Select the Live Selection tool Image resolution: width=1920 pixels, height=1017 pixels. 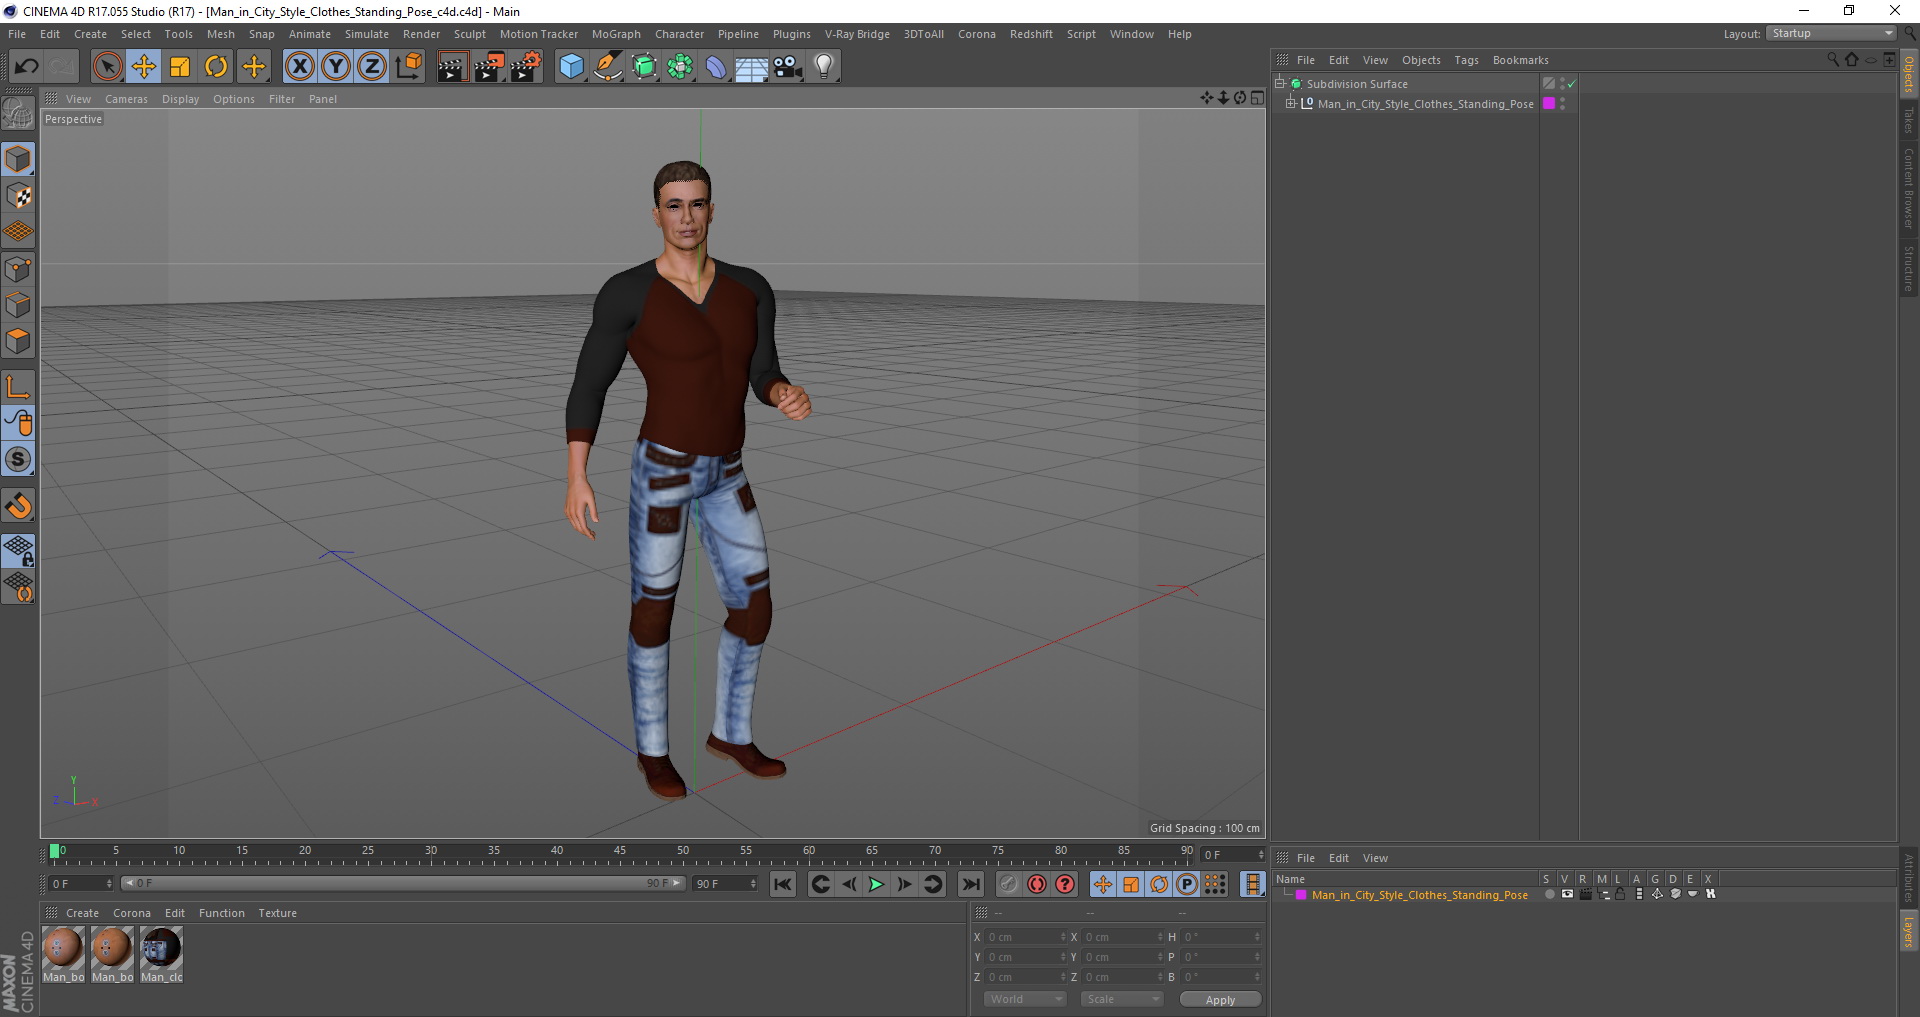pos(107,67)
